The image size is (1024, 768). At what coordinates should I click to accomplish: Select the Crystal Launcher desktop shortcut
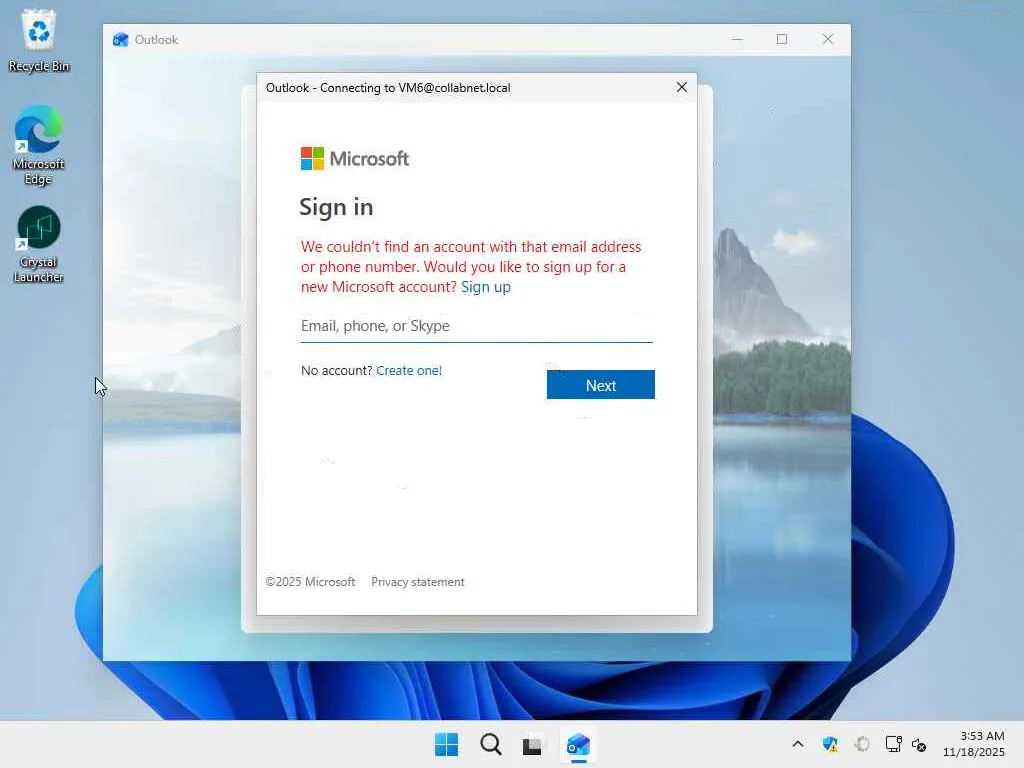[x=39, y=244]
